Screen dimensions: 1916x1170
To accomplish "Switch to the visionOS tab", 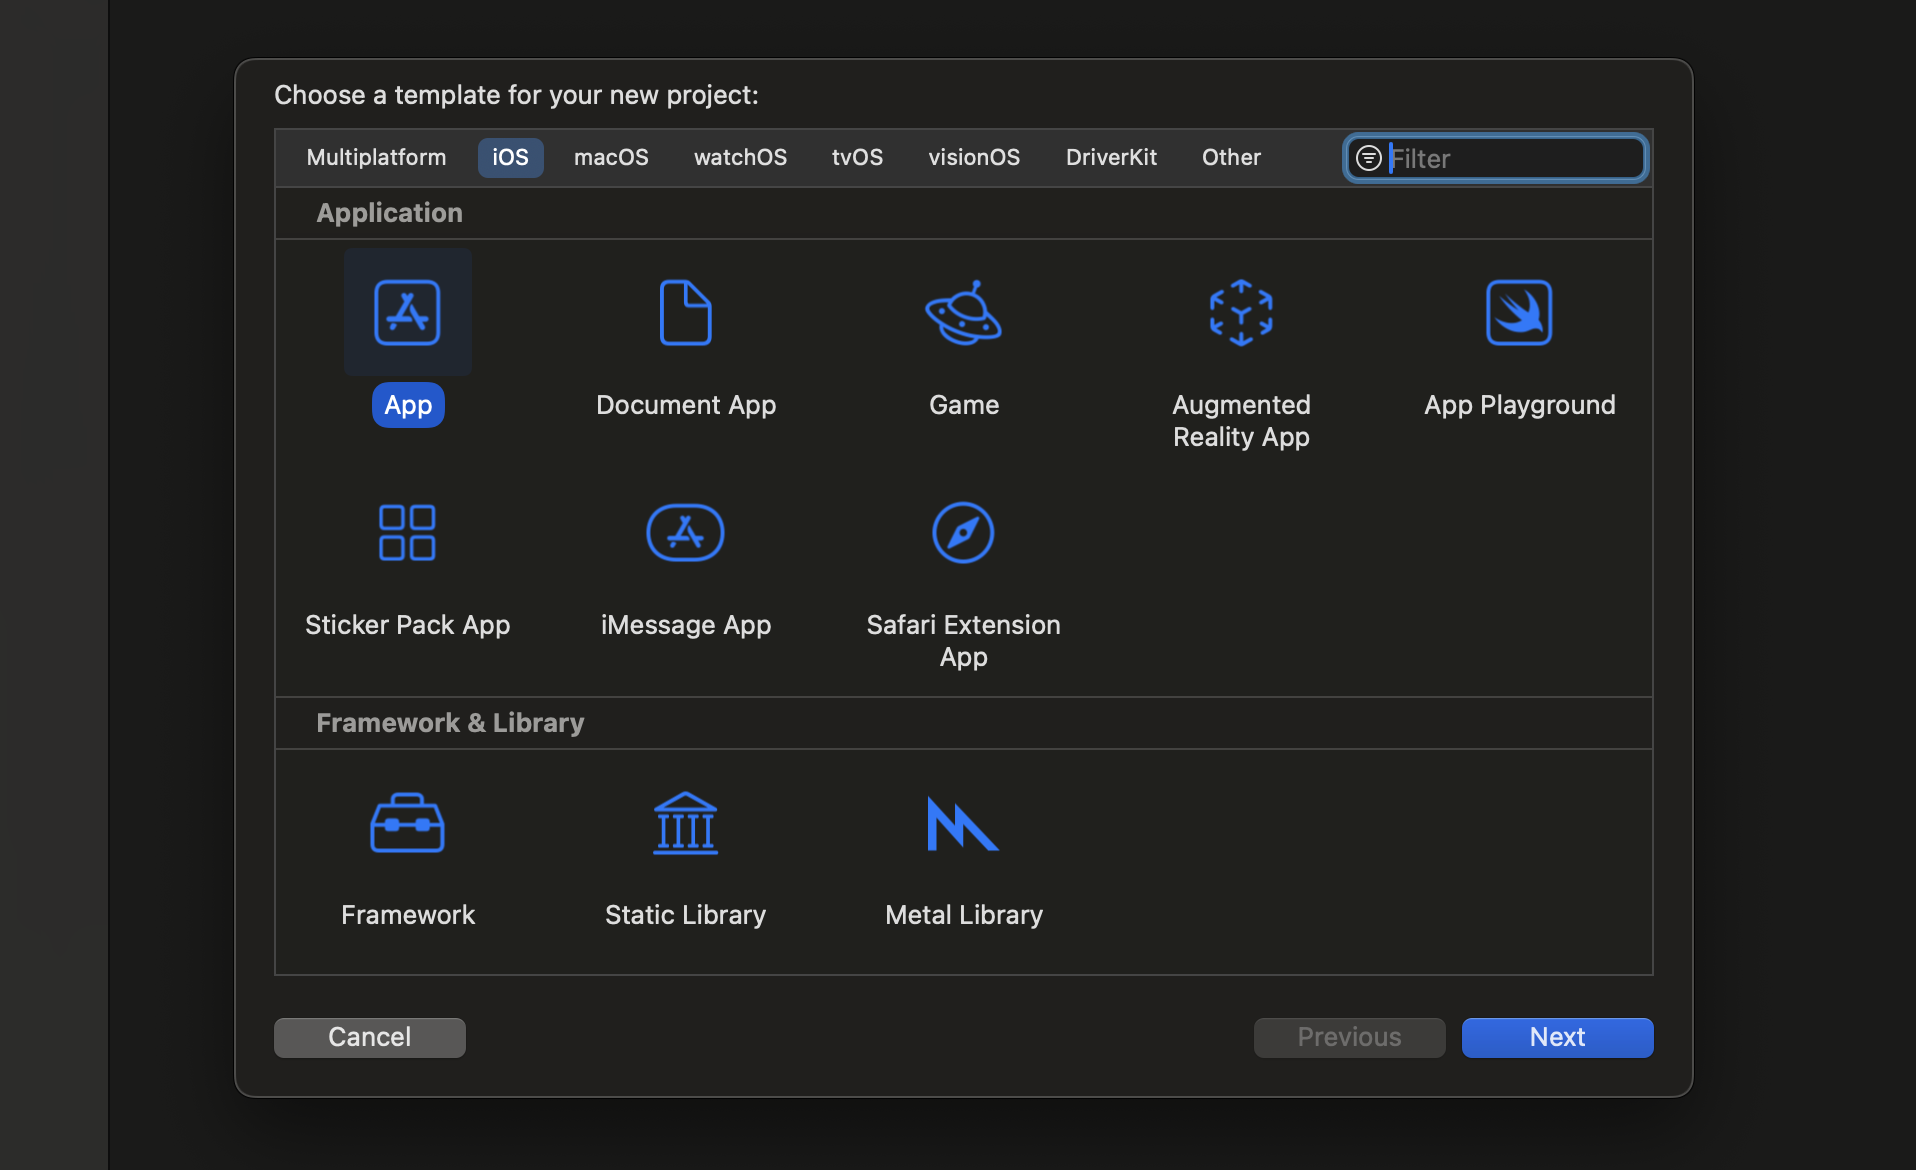I will pyautogui.click(x=974, y=158).
